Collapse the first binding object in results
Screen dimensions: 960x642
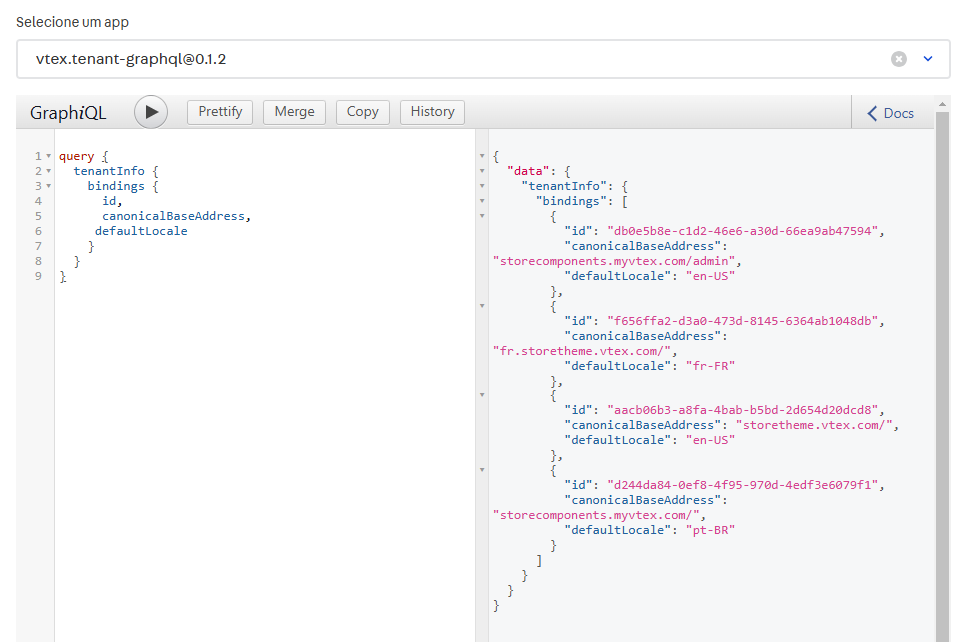482,214
